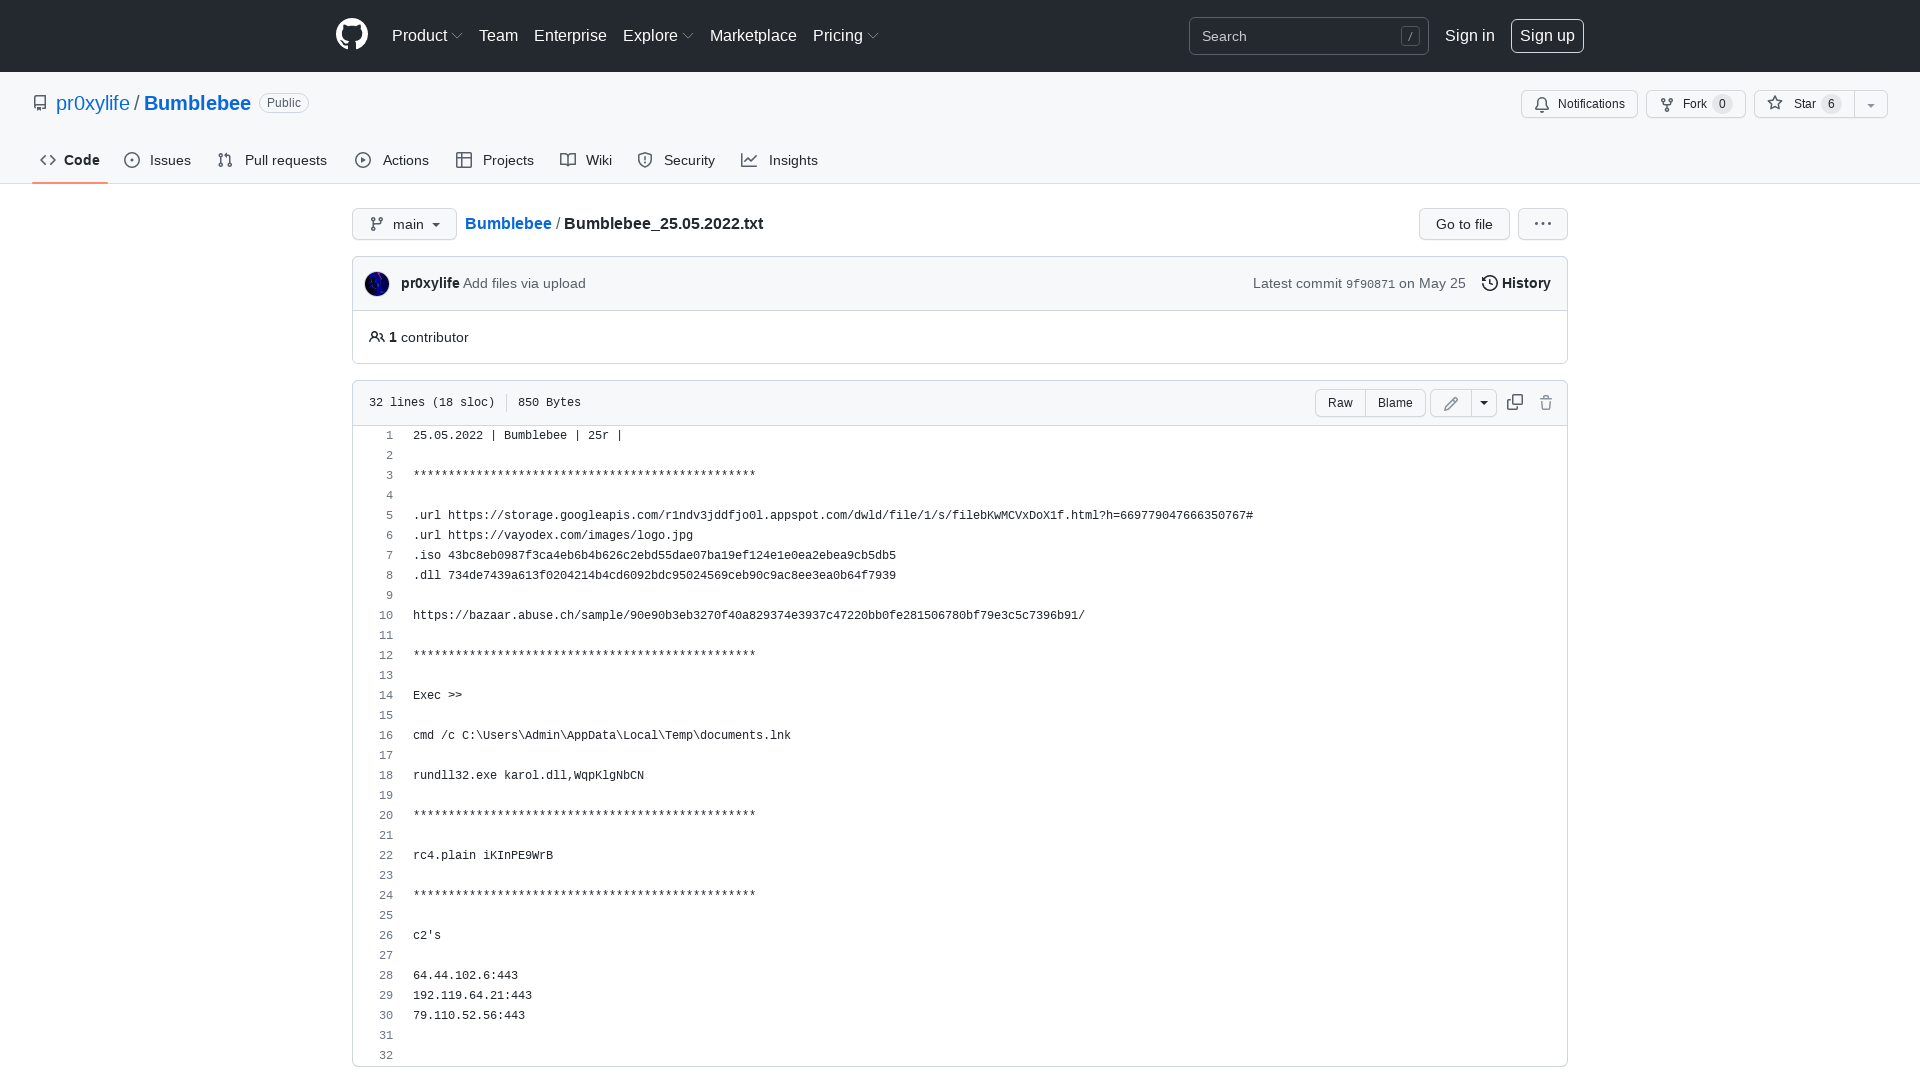
Task: Click the .iso hash line
Action: click(x=654, y=556)
